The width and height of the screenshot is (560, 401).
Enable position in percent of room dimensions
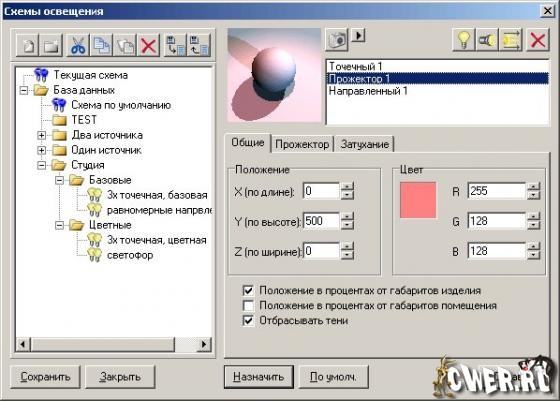point(248,306)
